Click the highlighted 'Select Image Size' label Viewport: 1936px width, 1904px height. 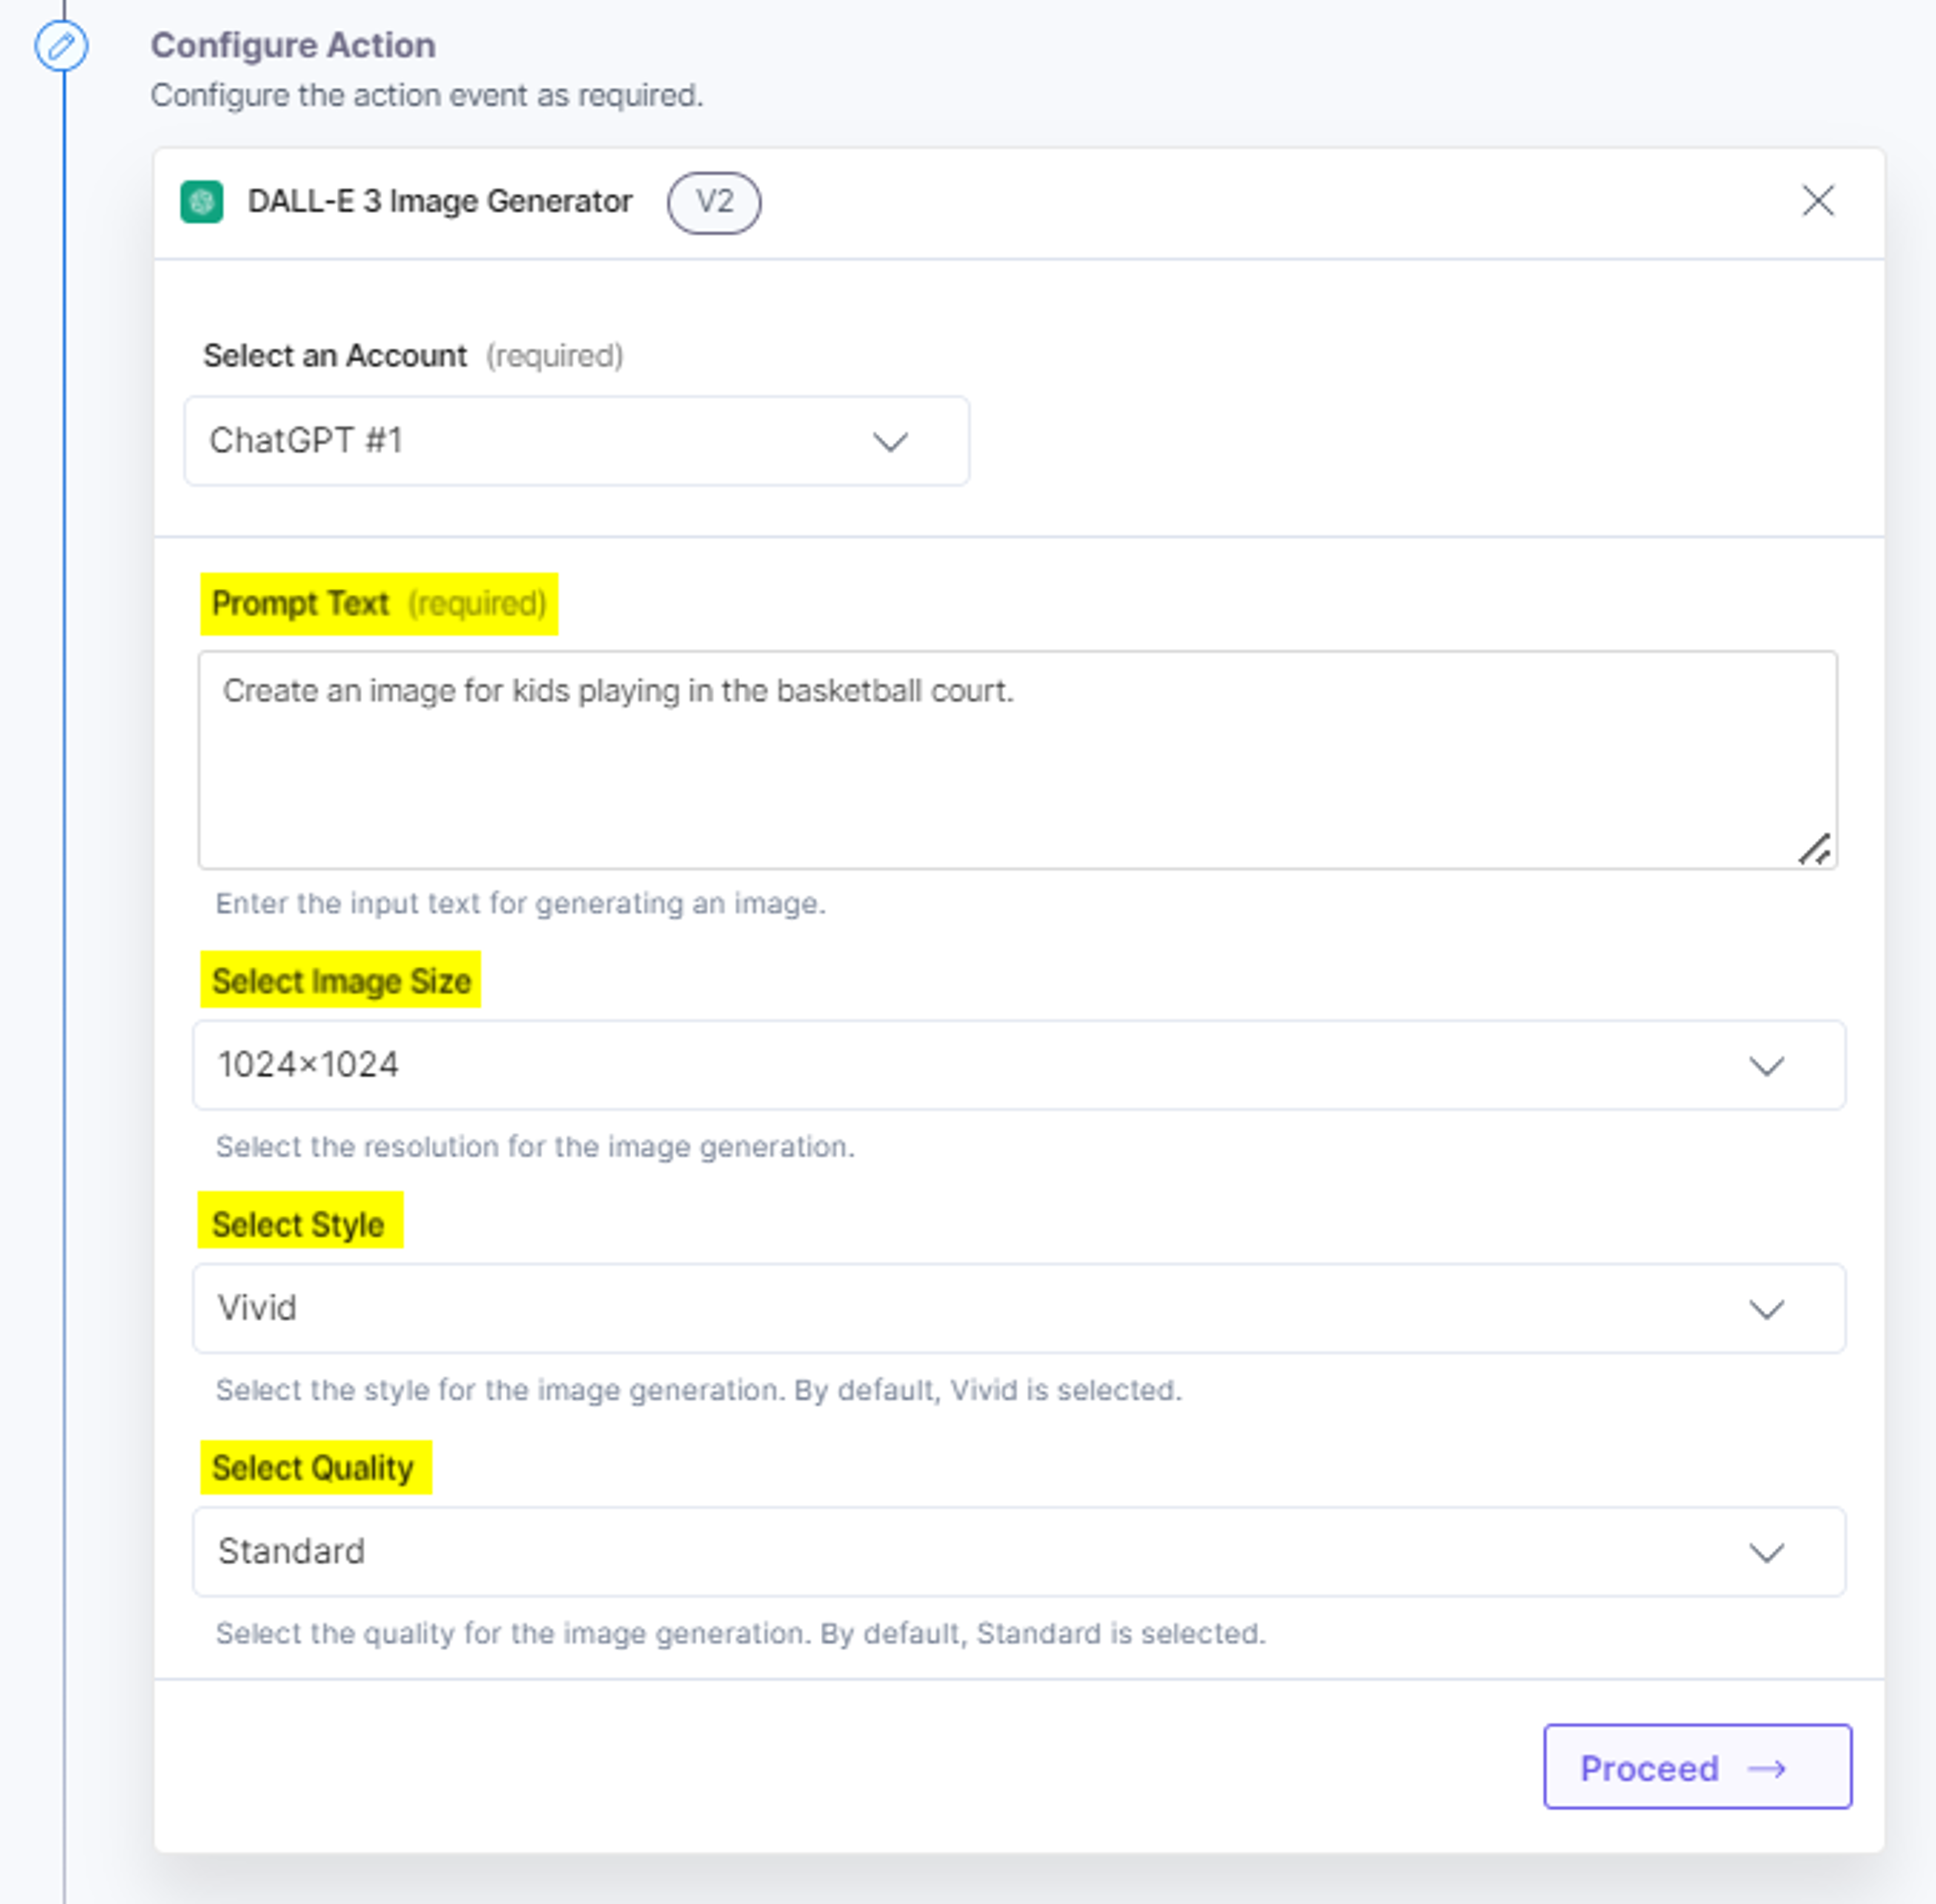click(341, 981)
